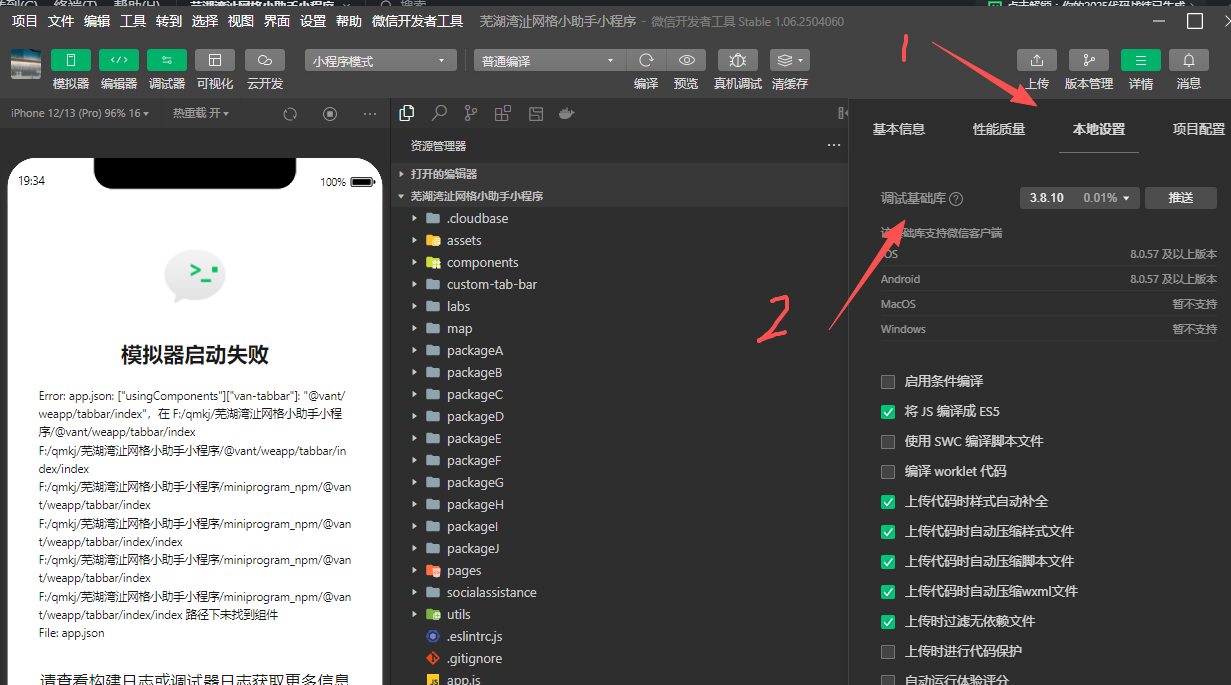This screenshot has width=1231, height=685.
Task: Open the app.js file
Action: point(463,680)
